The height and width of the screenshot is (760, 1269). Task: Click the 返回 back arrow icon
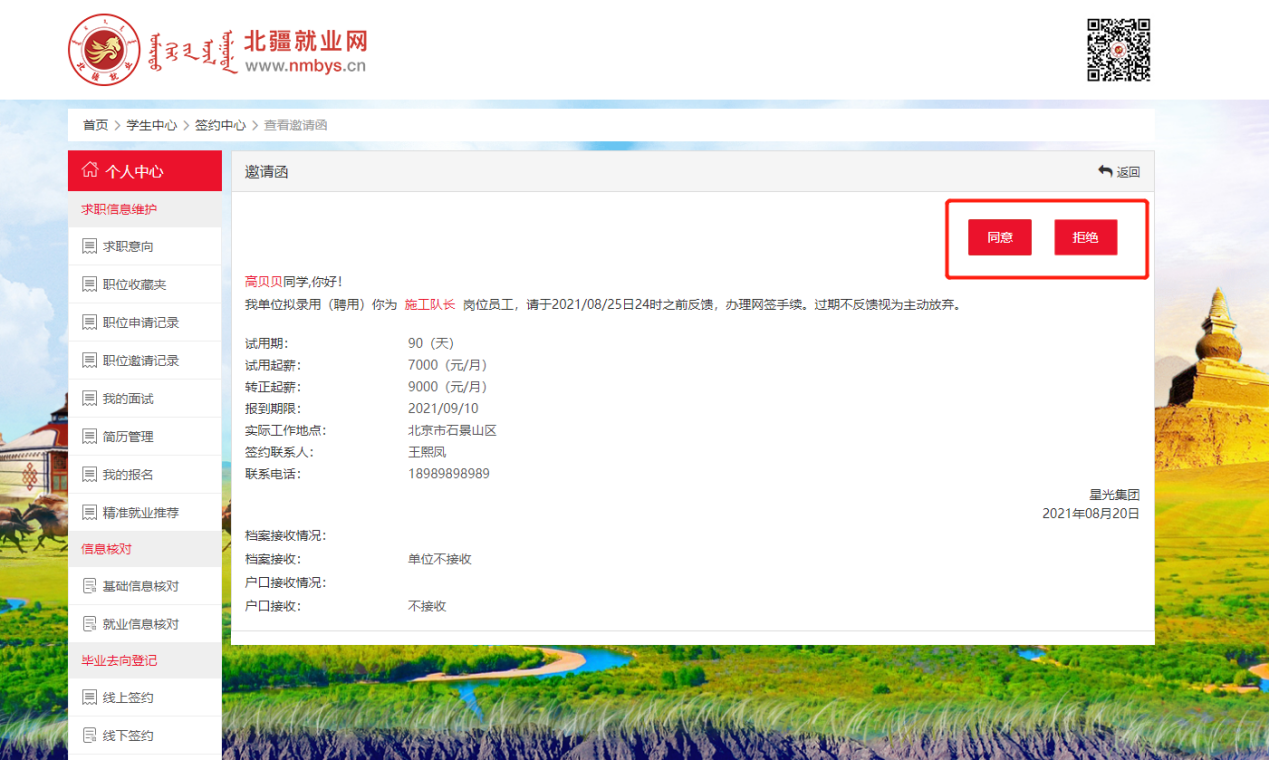(1105, 171)
